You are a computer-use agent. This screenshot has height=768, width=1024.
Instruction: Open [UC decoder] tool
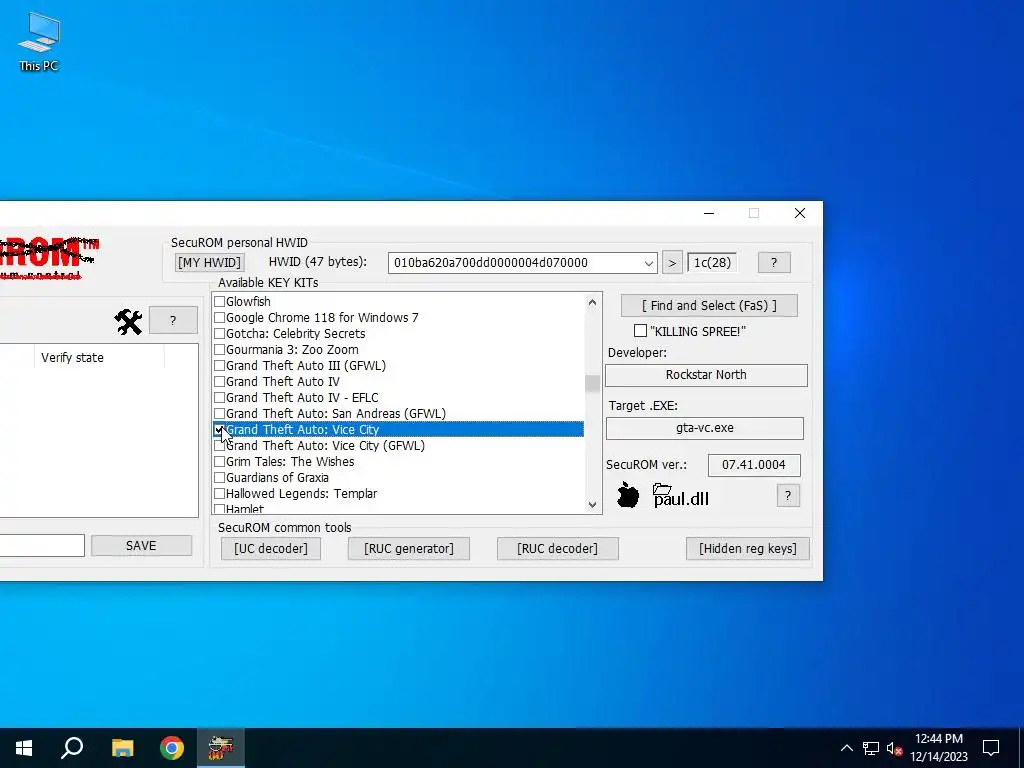271,549
